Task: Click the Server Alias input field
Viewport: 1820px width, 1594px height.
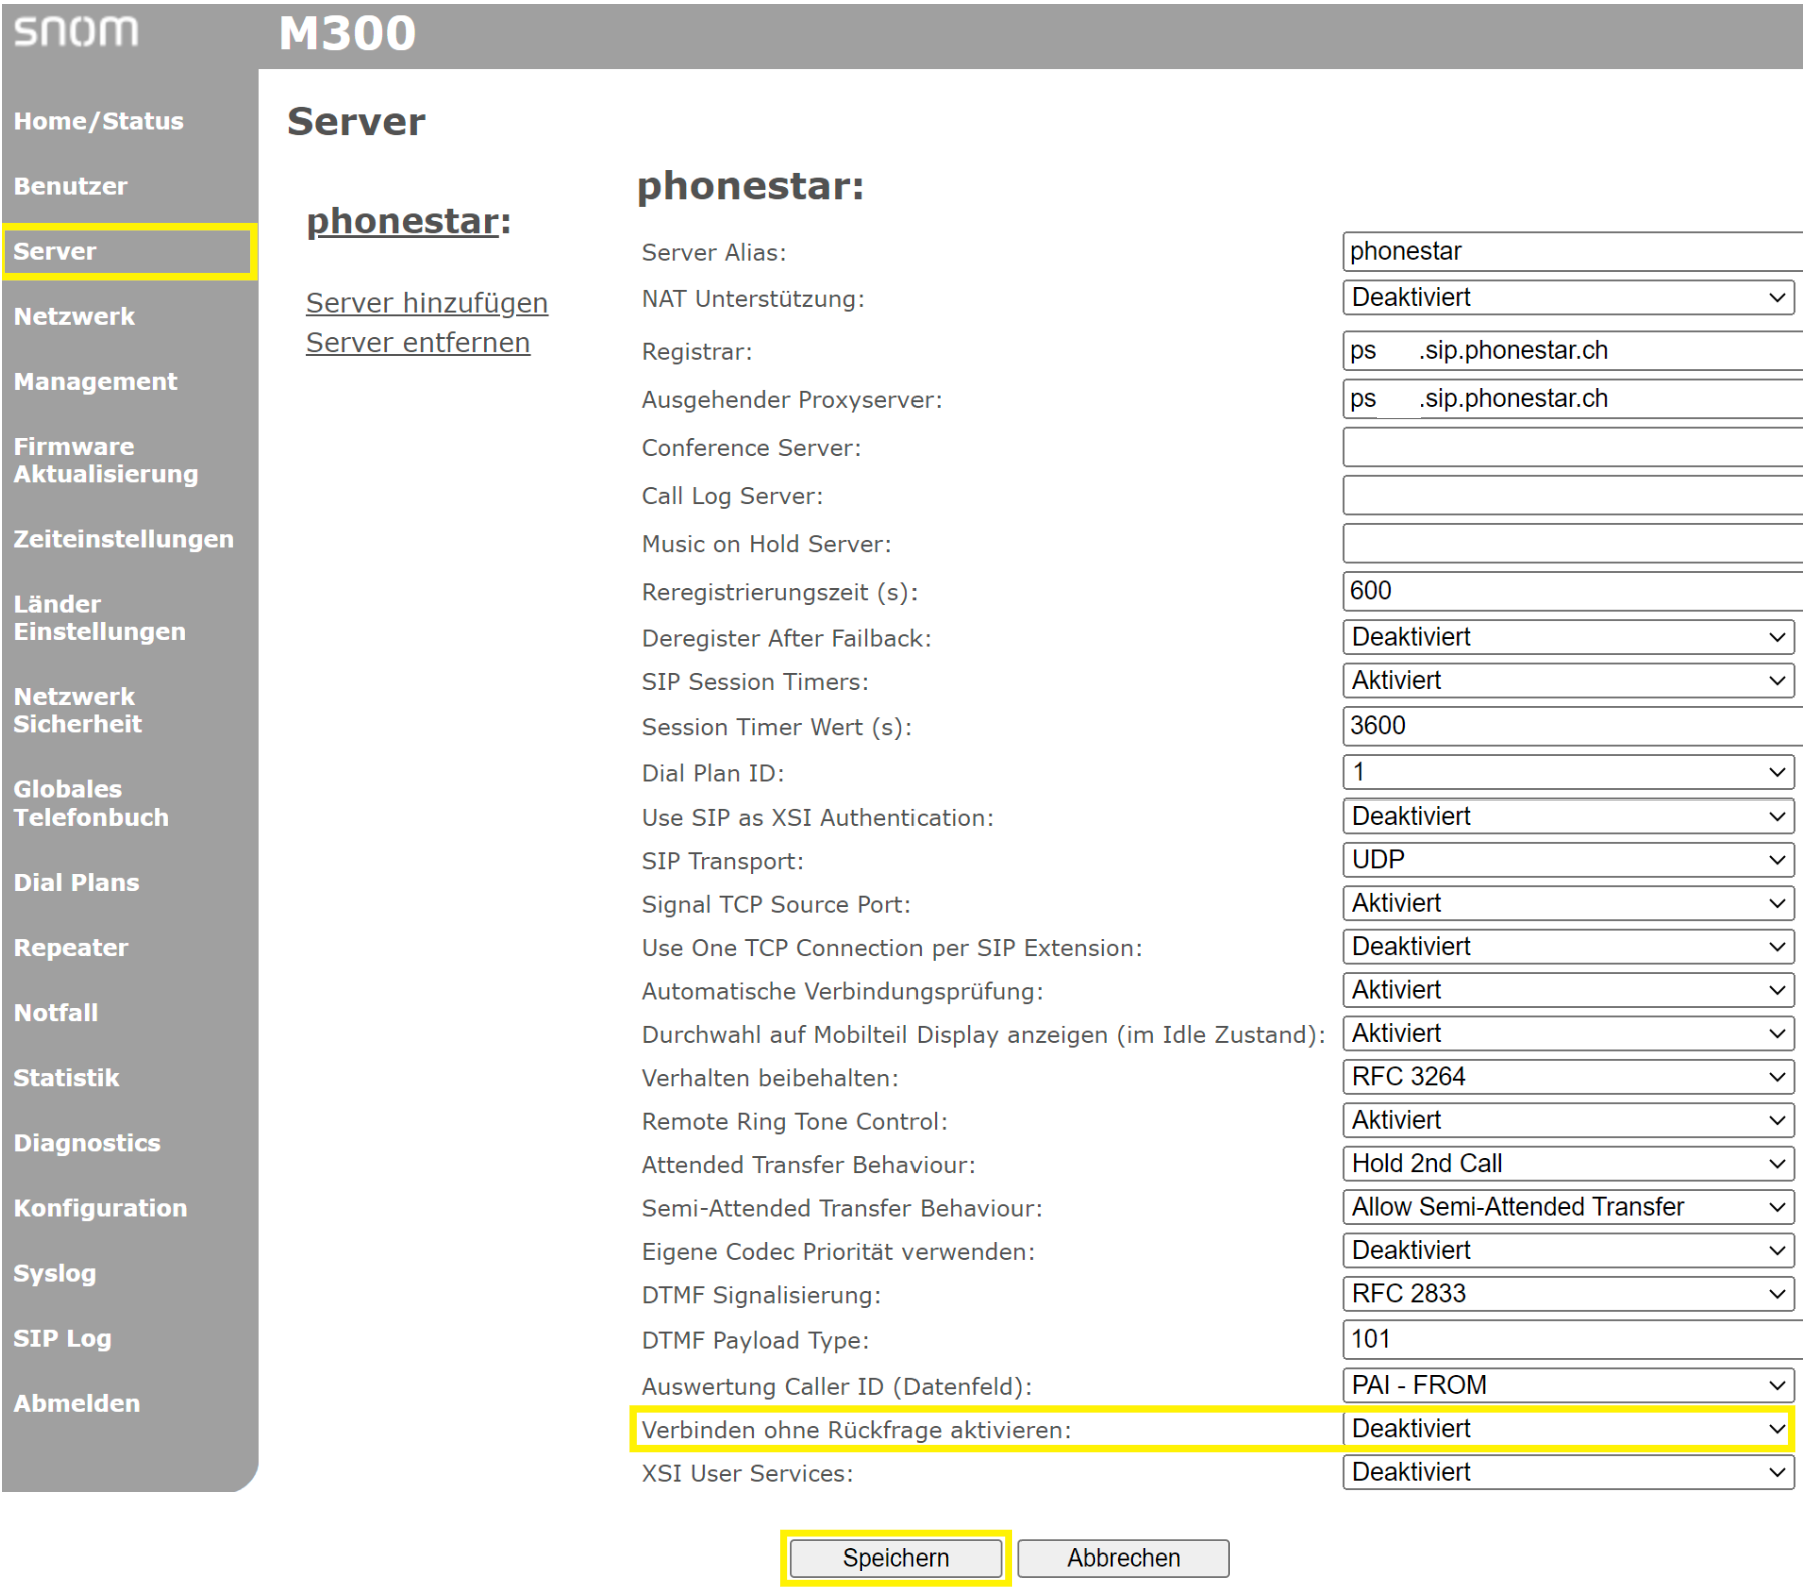Action: pos(1573,251)
